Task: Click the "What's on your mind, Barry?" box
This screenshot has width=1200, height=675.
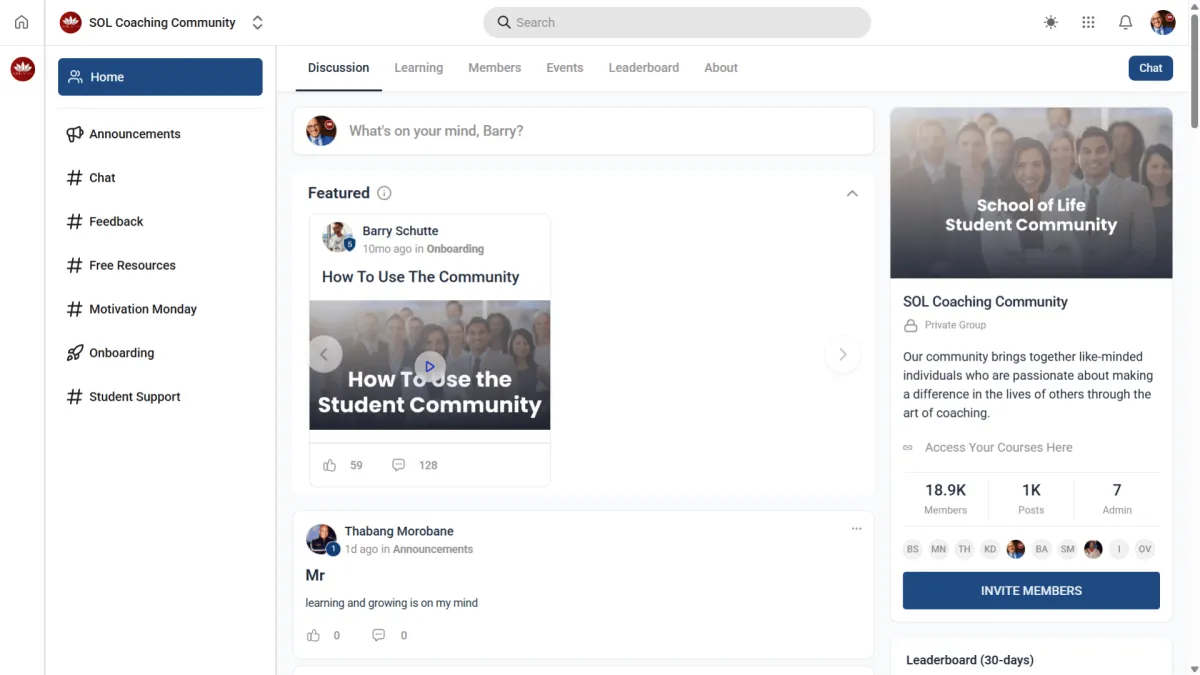Action: point(583,131)
